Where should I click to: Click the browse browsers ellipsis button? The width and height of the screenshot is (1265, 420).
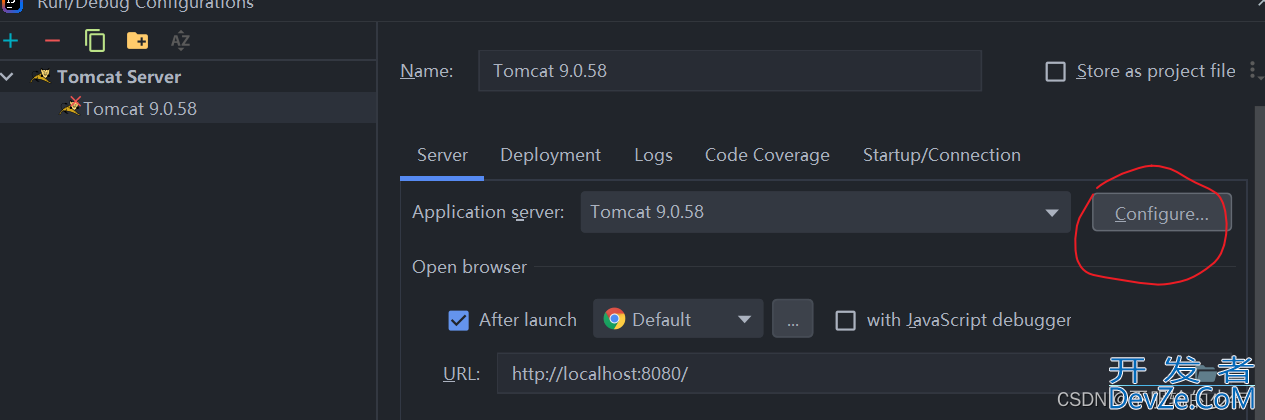[x=792, y=319]
